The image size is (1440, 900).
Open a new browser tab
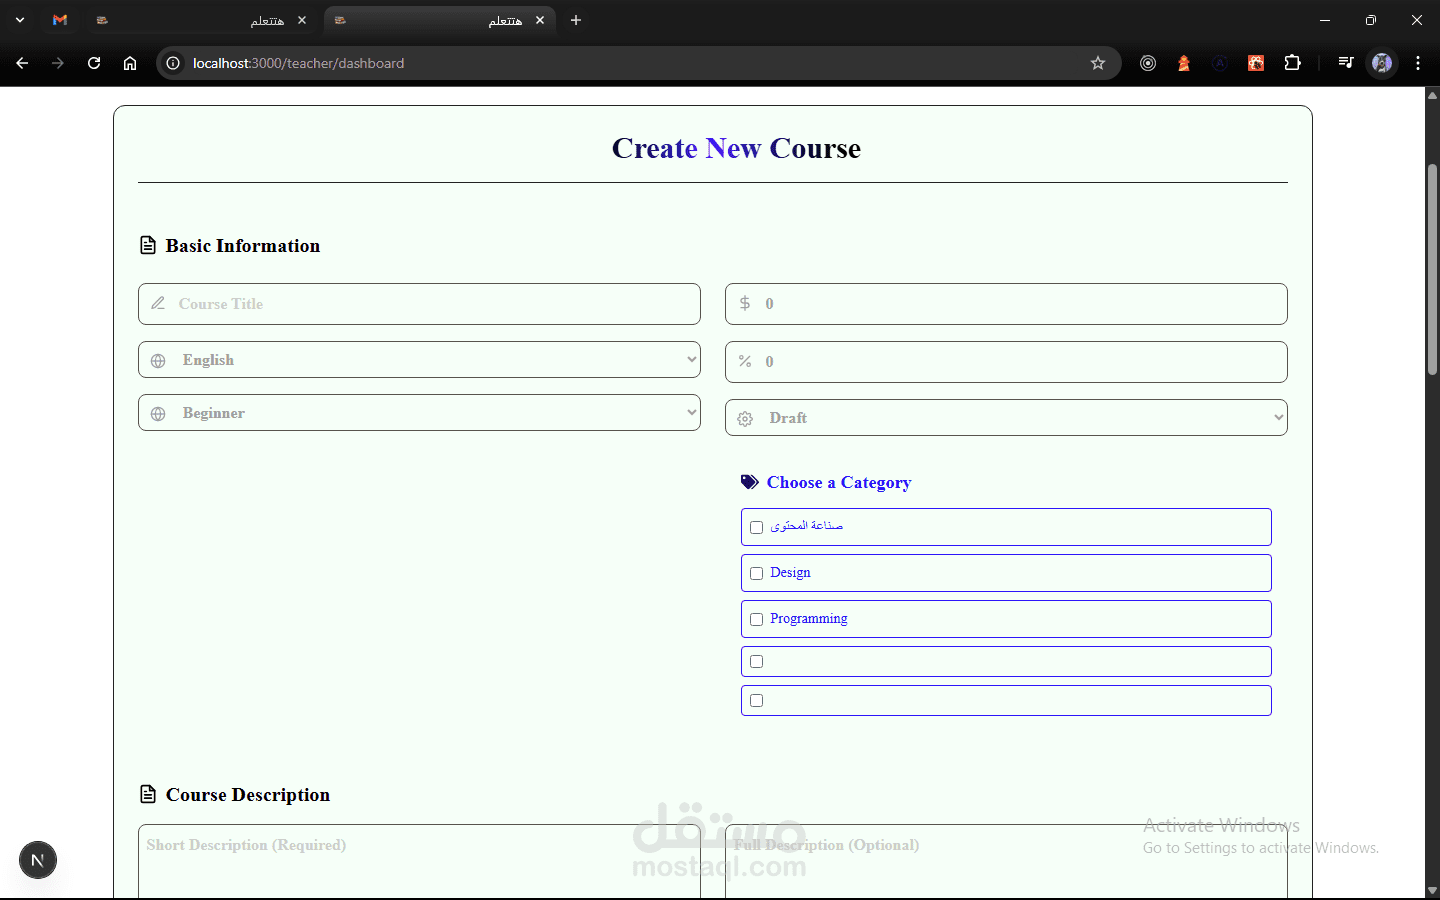[x=576, y=20]
